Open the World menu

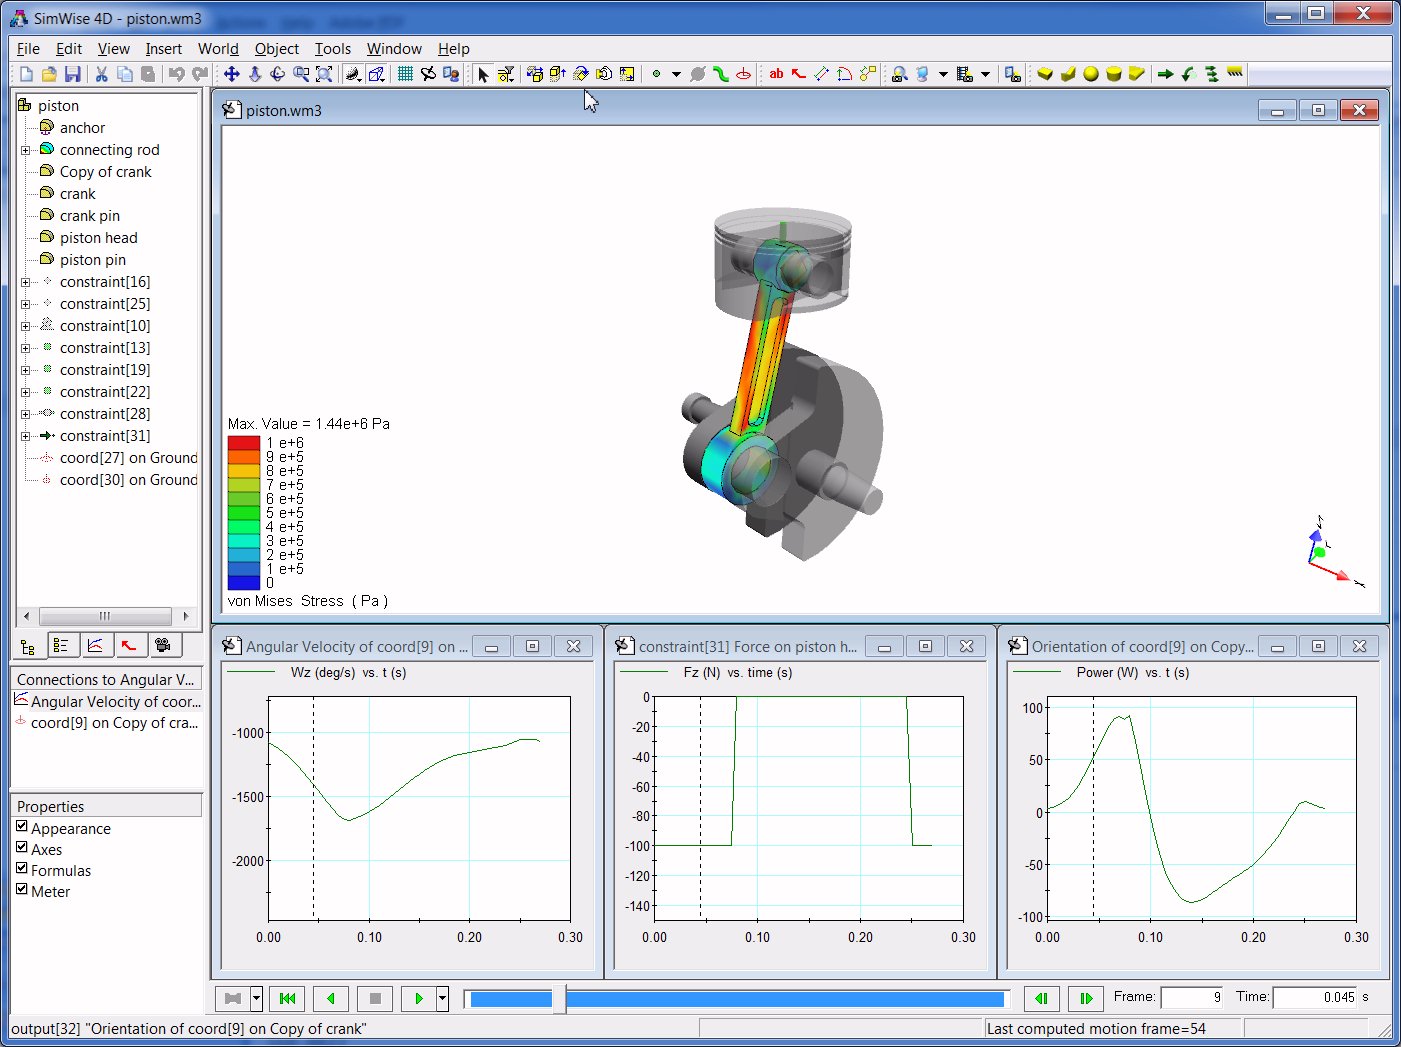[218, 48]
